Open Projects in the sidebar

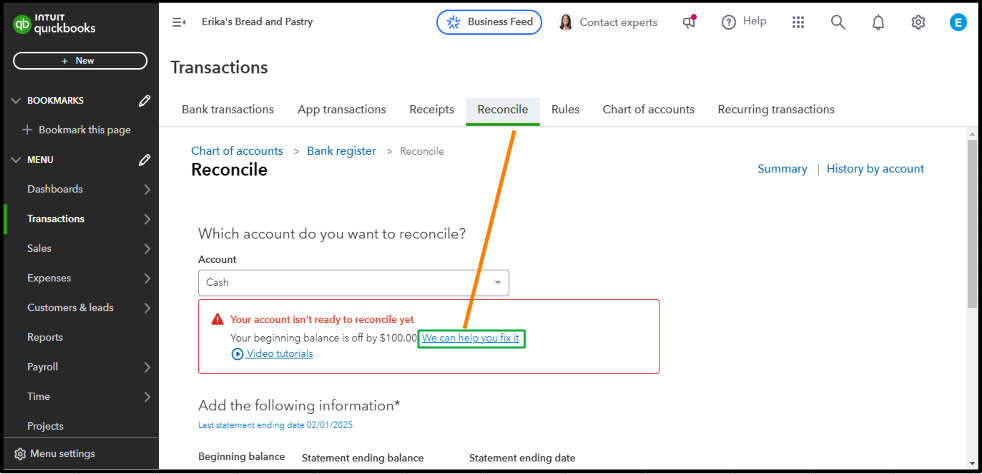click(x=45, y=426)
